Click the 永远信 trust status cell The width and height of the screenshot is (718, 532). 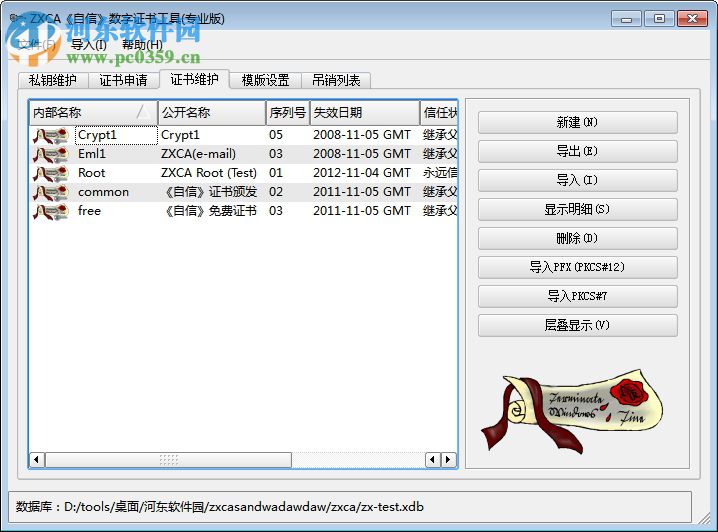[440, 174]
